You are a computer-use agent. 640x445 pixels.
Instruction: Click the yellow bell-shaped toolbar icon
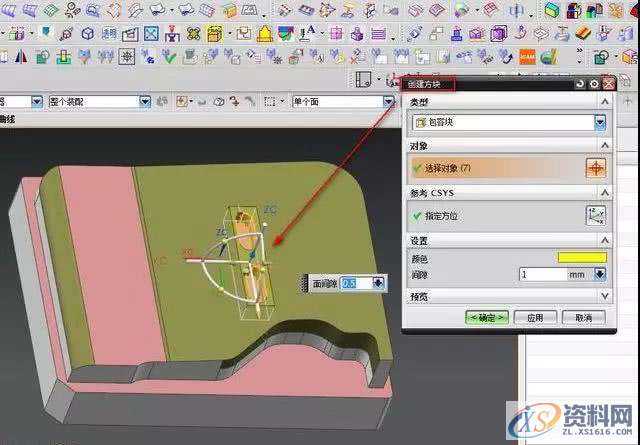(264, 33)
